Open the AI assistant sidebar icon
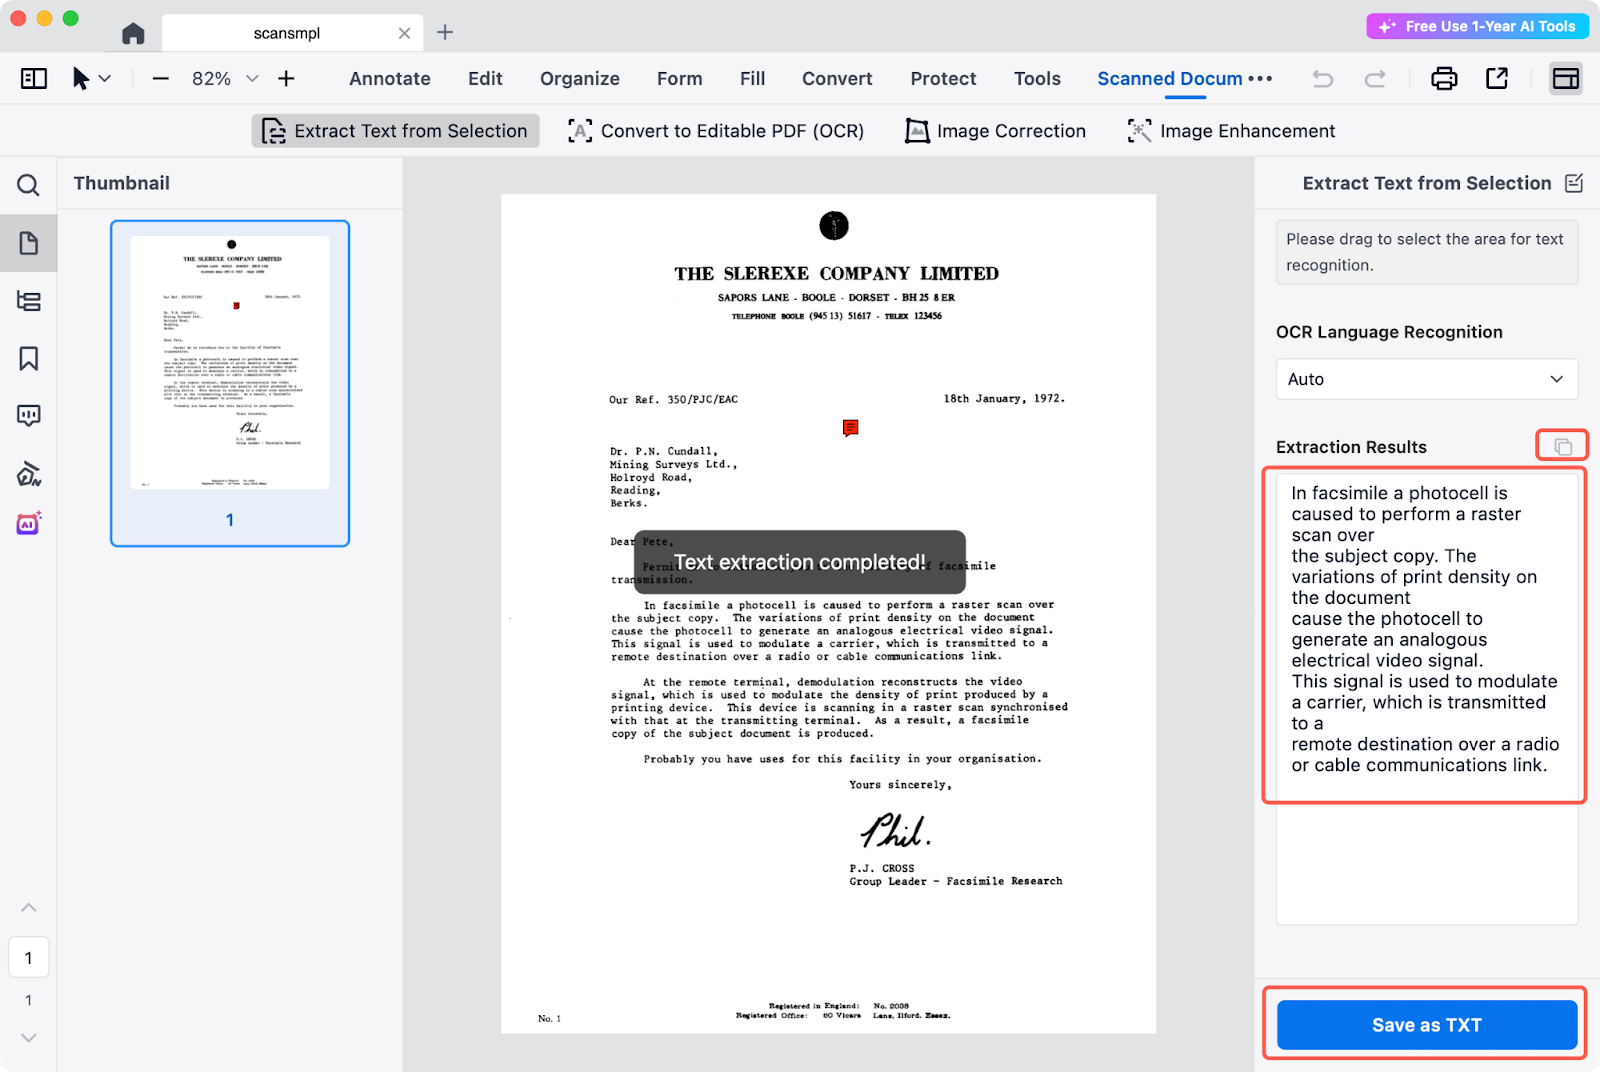The width and height of the screenshot is (1600, 1072). point(28,524)
